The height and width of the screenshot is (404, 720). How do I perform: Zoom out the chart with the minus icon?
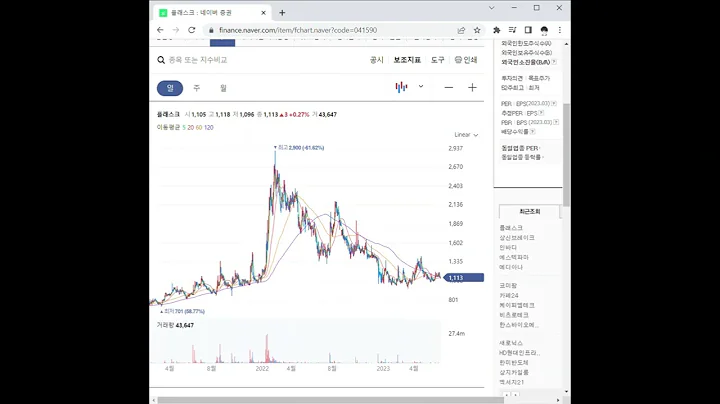(x=449, y=88)
